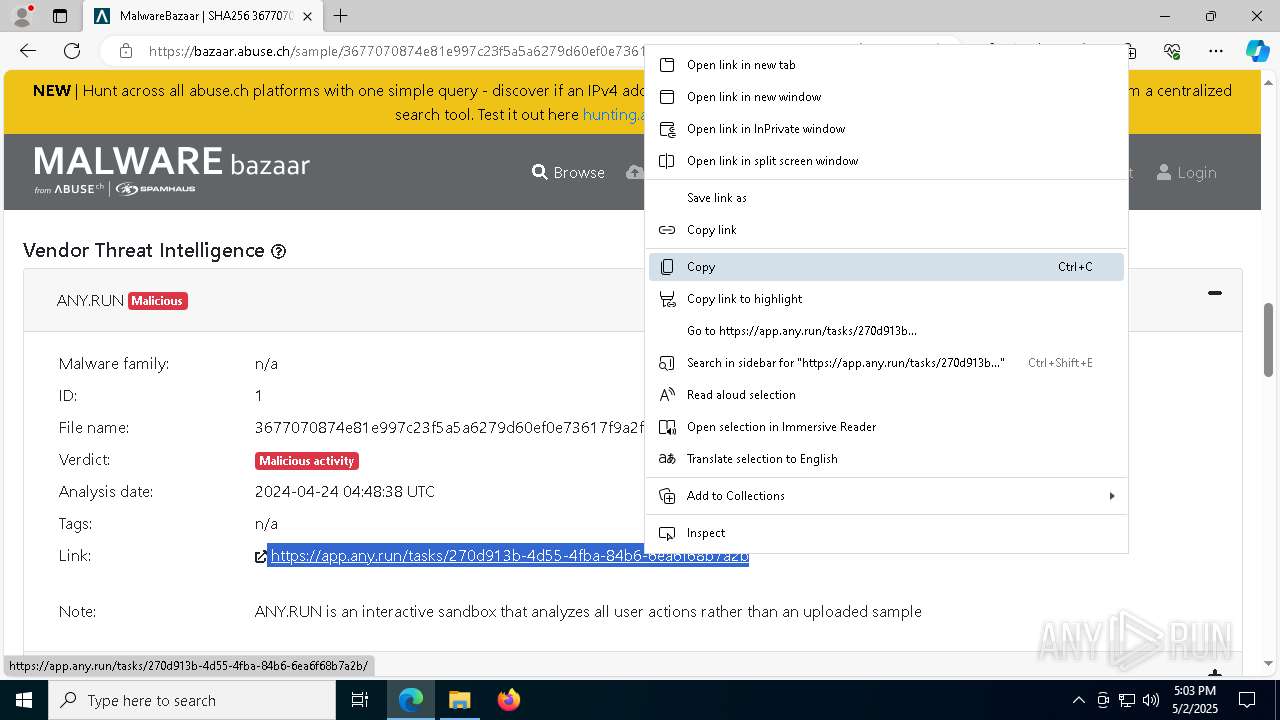Screen dimensions: 1280x720
Task: Open File Explorer from taskbar
Action: (x=459, y=700)
